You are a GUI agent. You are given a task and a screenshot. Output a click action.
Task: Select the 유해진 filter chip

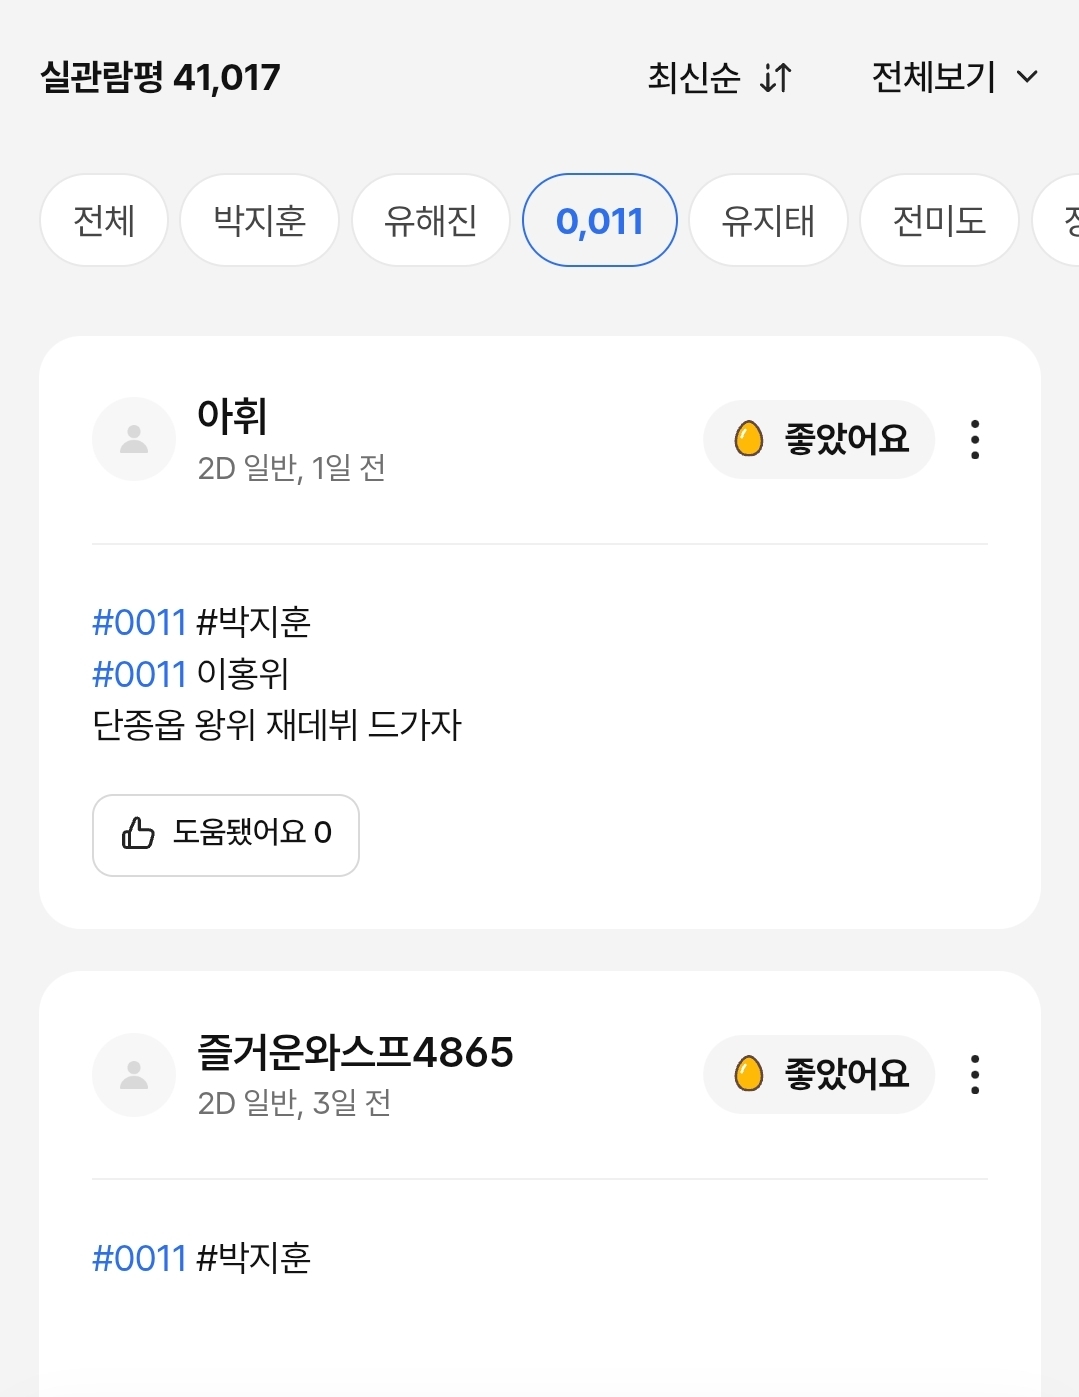(x=431, y=220)
